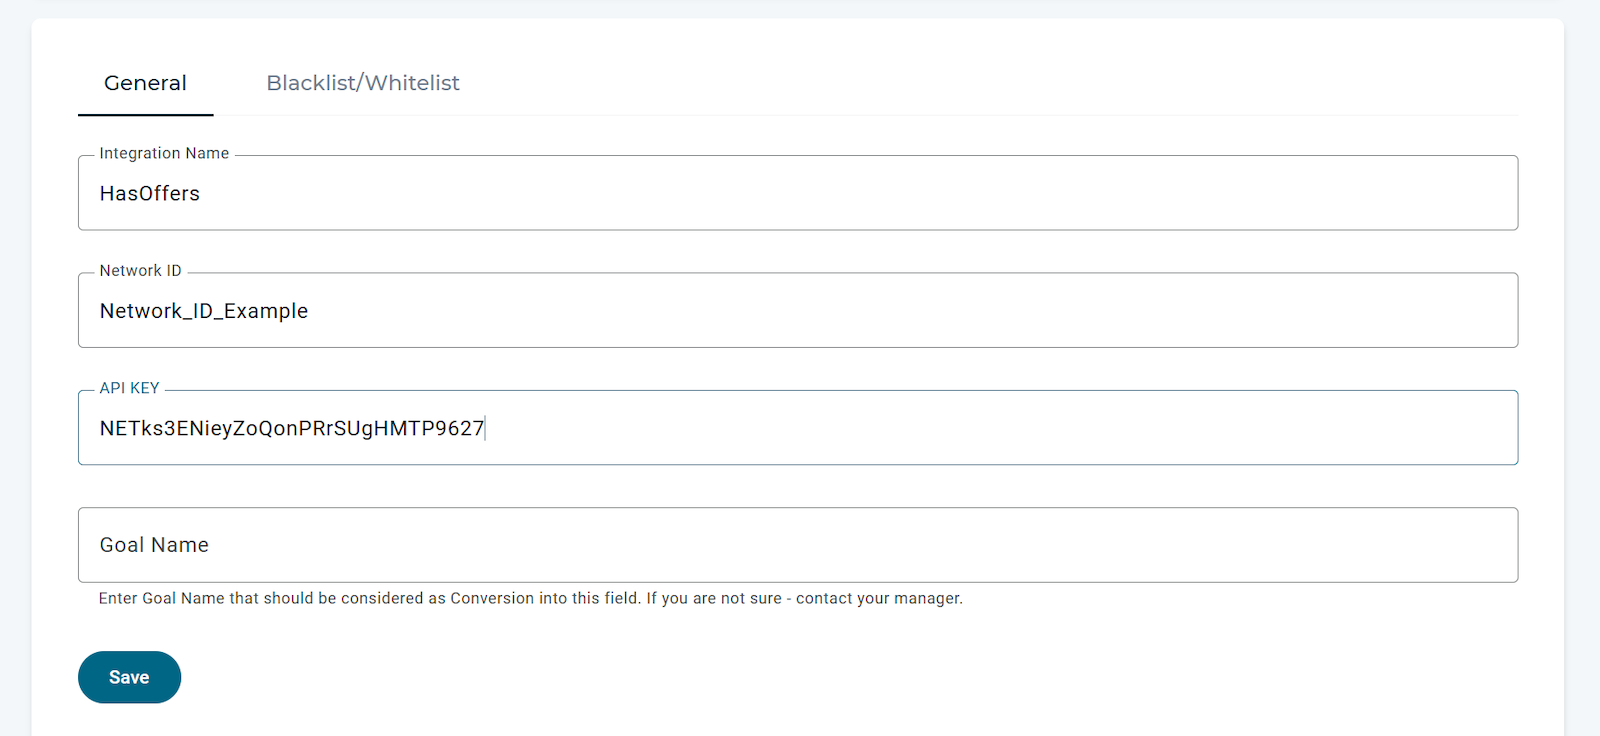
Task: Click the "API KEY" floating label
Action: click(x=129, y=388)
